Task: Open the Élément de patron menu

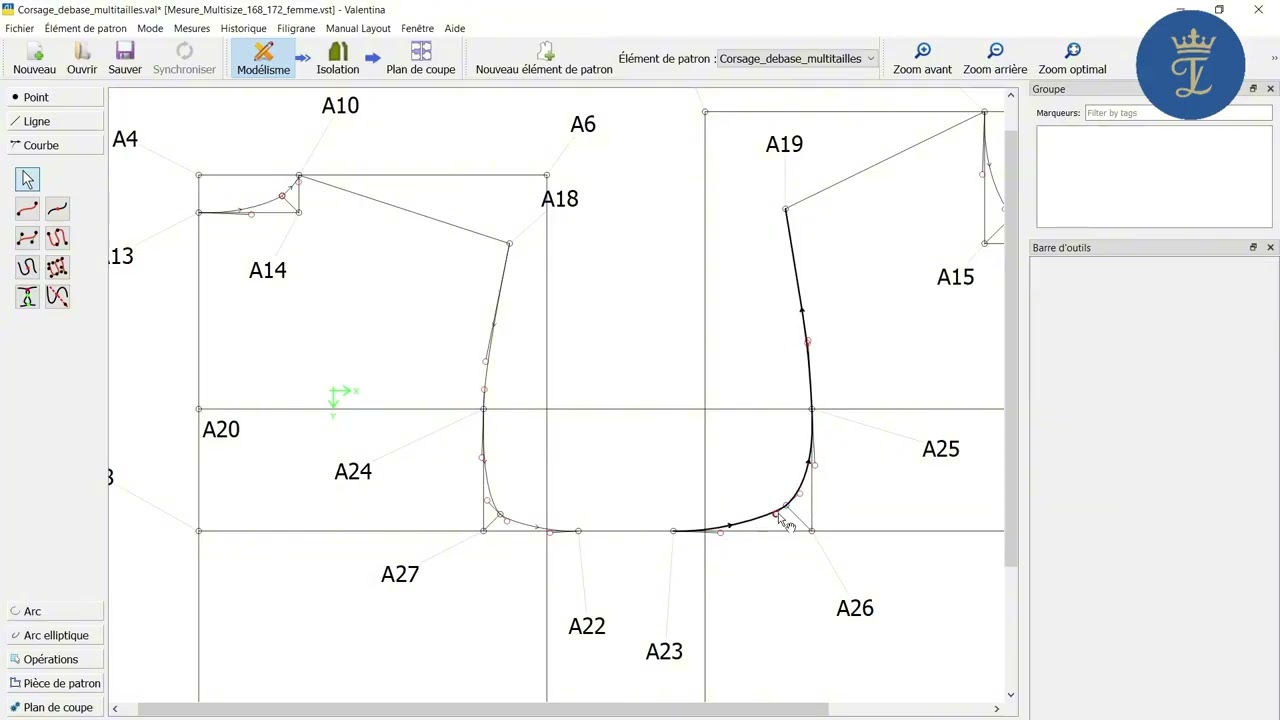Action: pos(85,28)
